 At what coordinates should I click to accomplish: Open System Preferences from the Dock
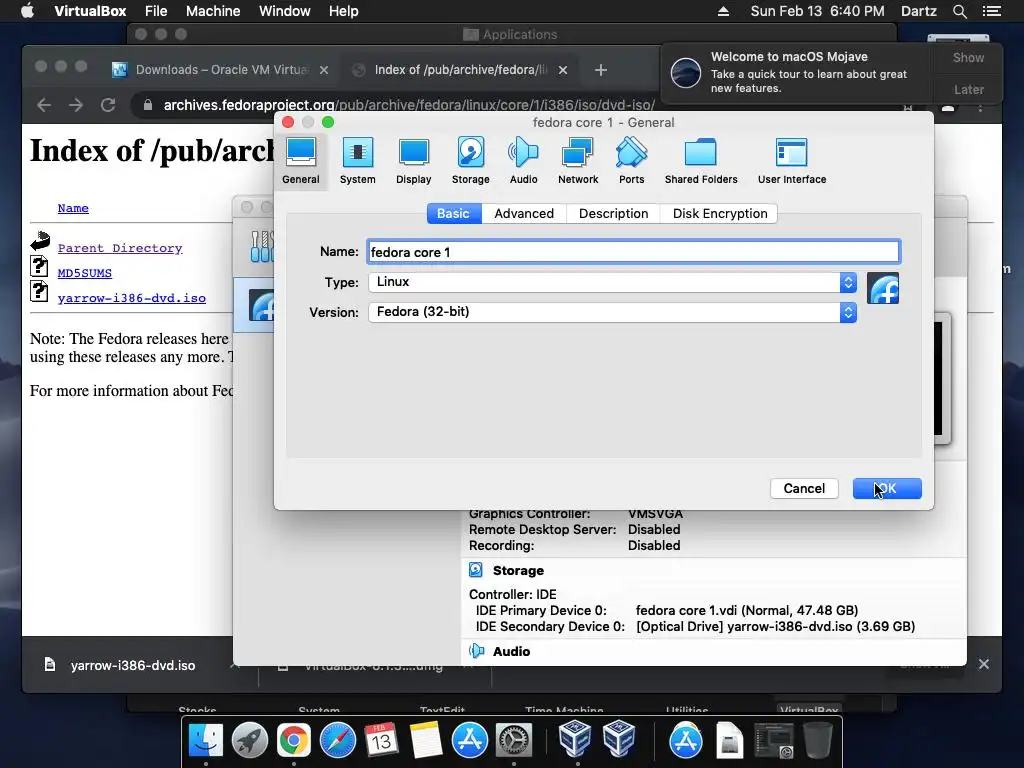click(514, 741)
